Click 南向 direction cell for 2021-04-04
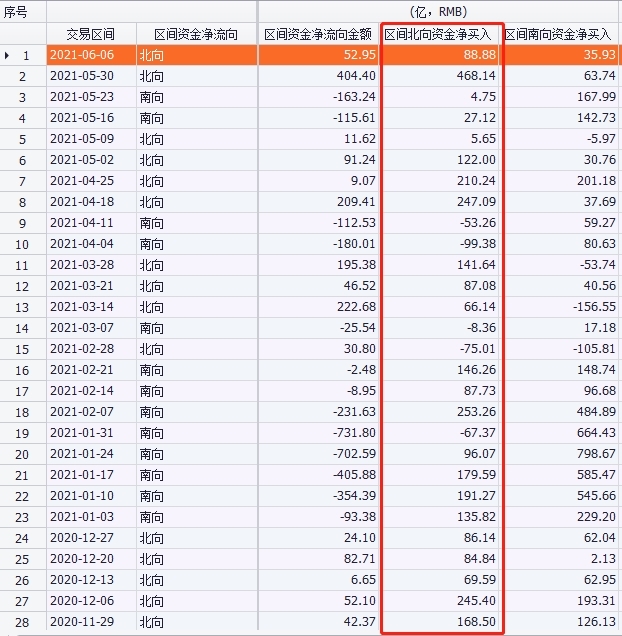This screenshot has height=636, width=622. click(196, 244)
